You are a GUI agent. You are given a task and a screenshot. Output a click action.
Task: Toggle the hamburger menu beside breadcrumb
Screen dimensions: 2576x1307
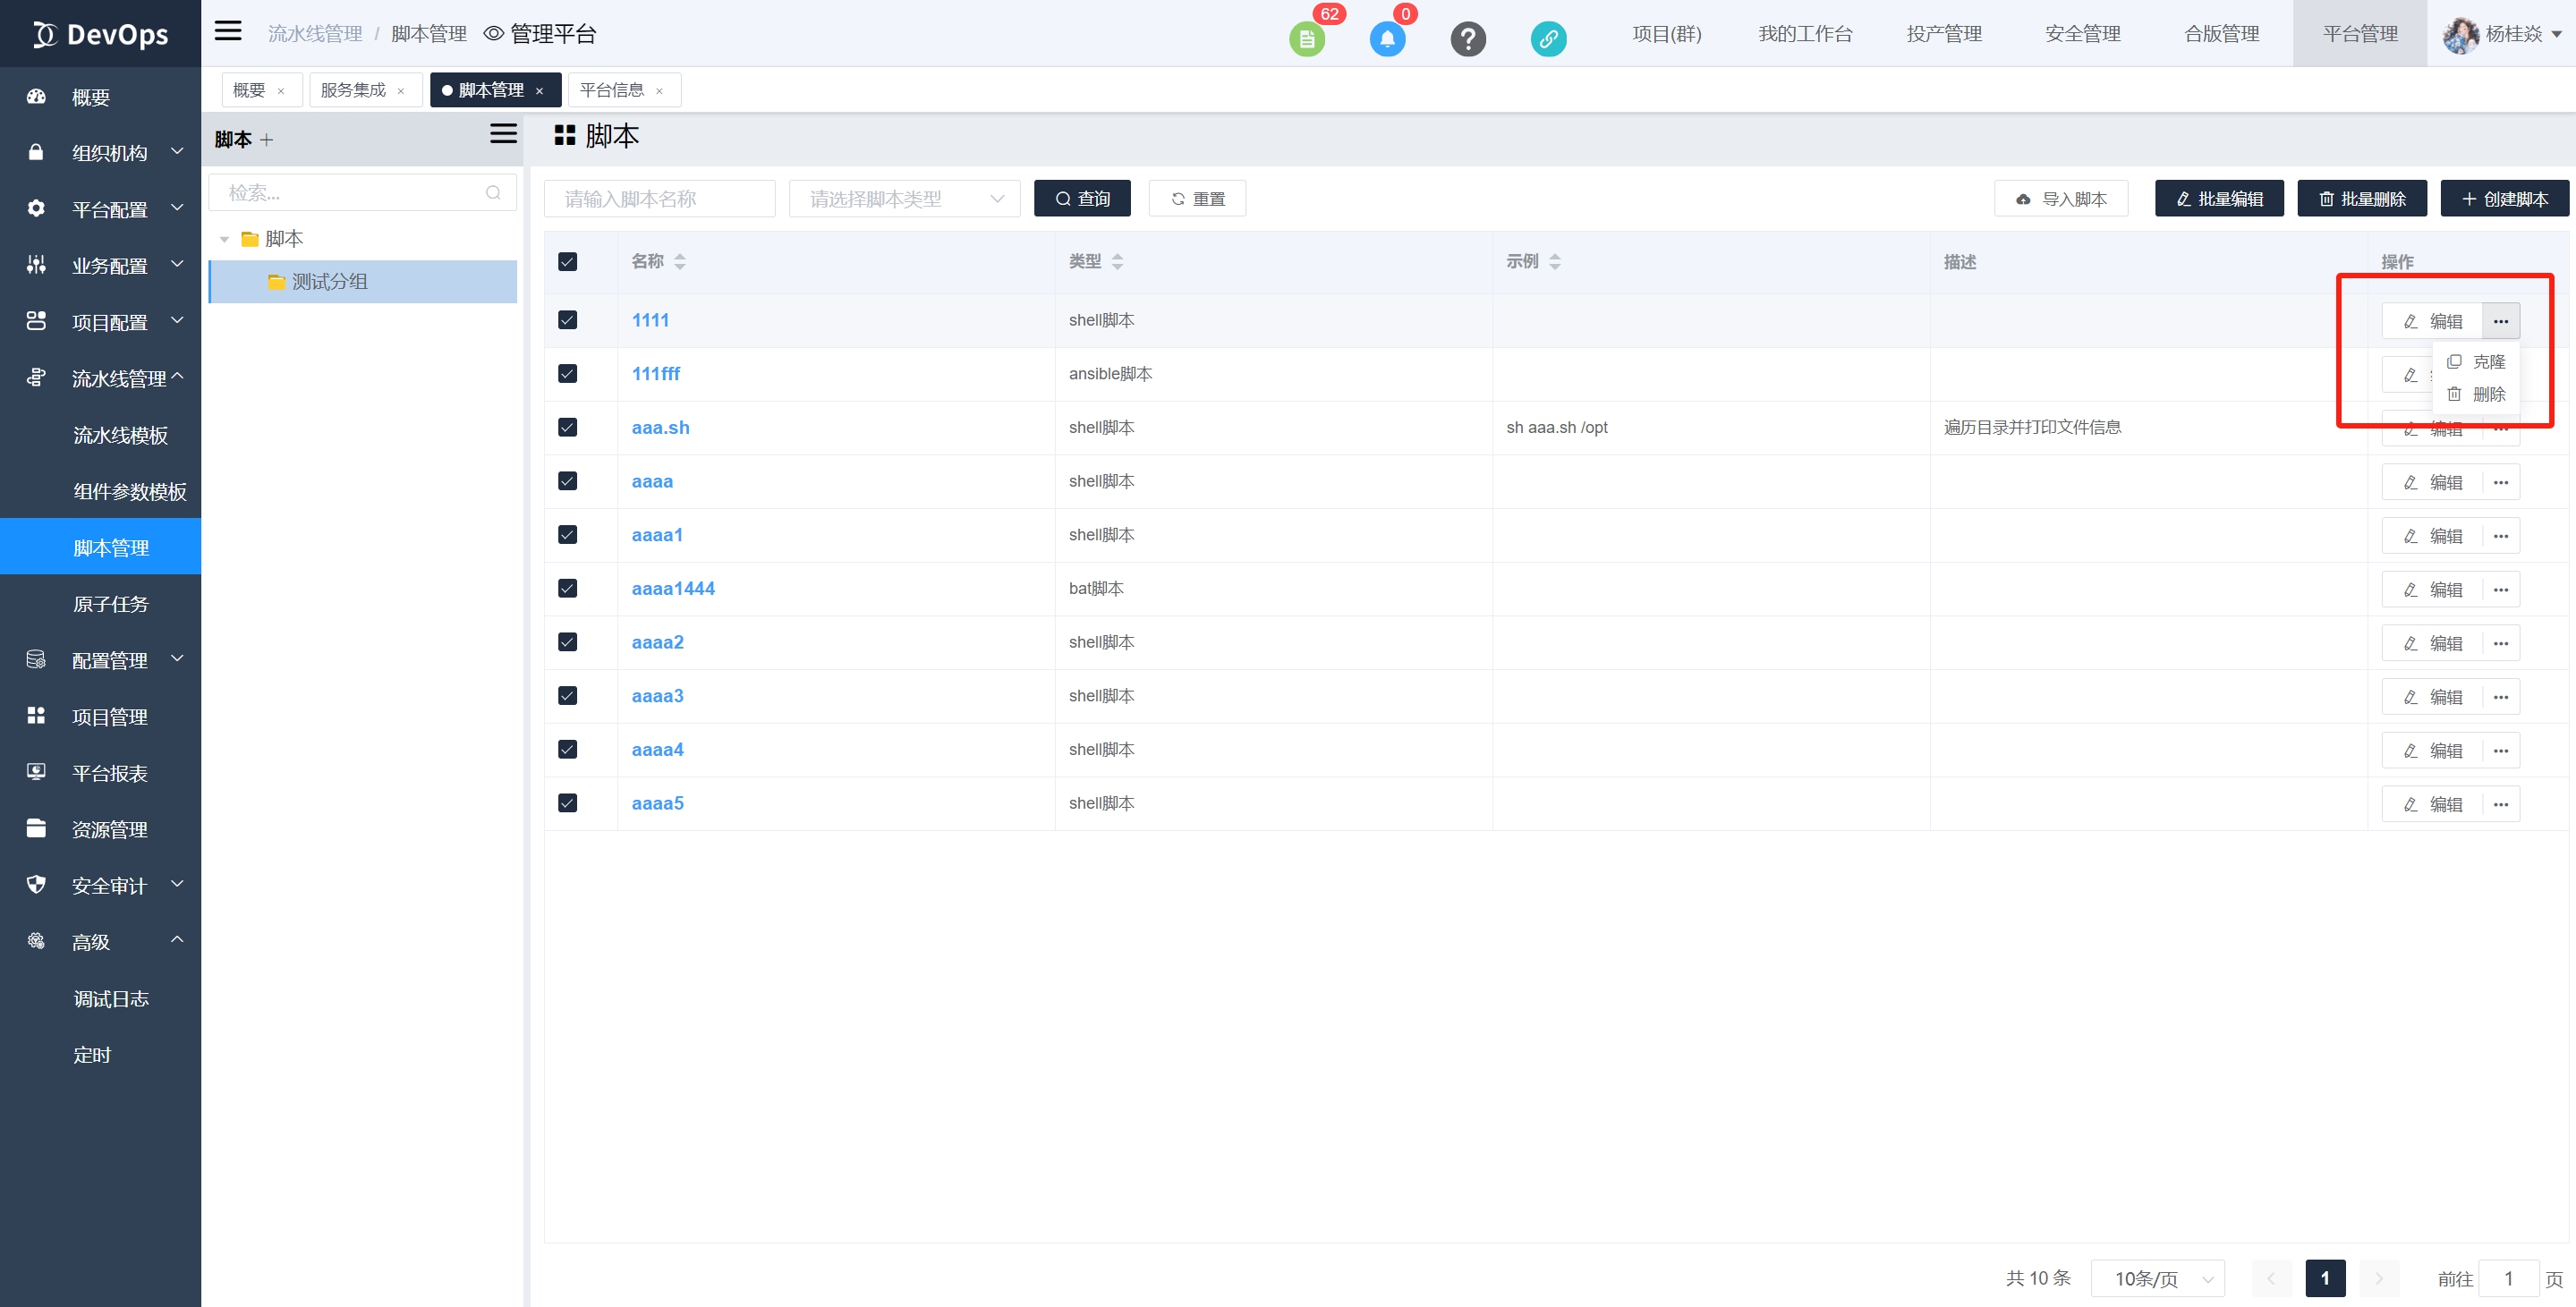click(228, 31)
